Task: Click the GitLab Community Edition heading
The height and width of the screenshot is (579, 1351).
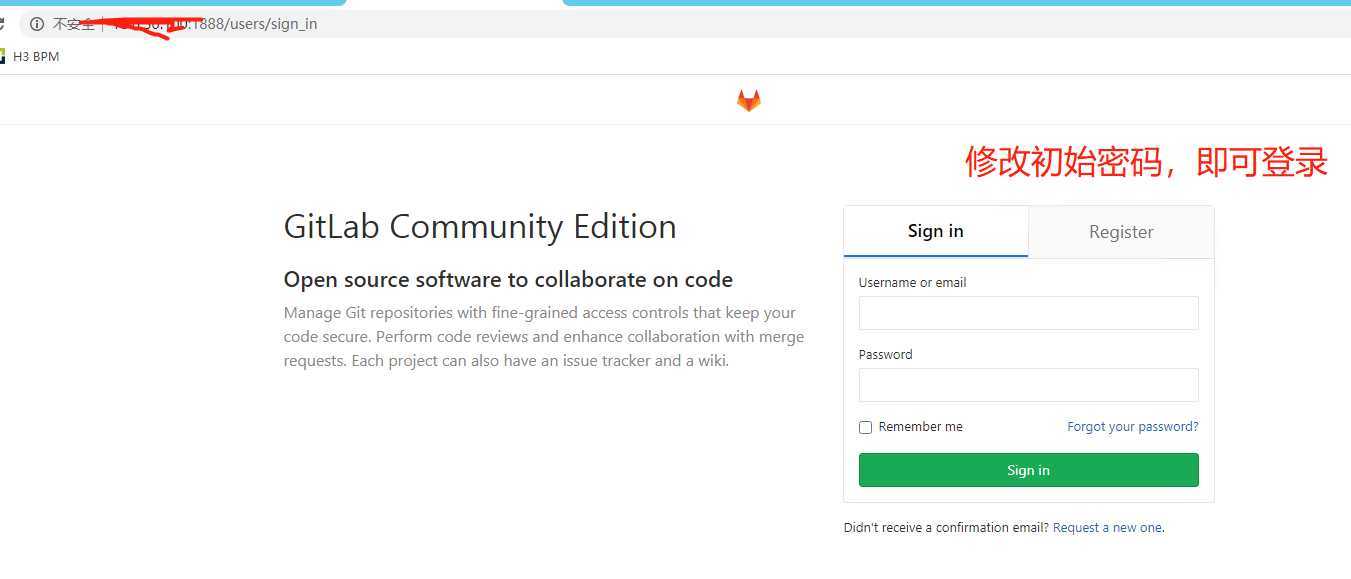Action: 480,227
